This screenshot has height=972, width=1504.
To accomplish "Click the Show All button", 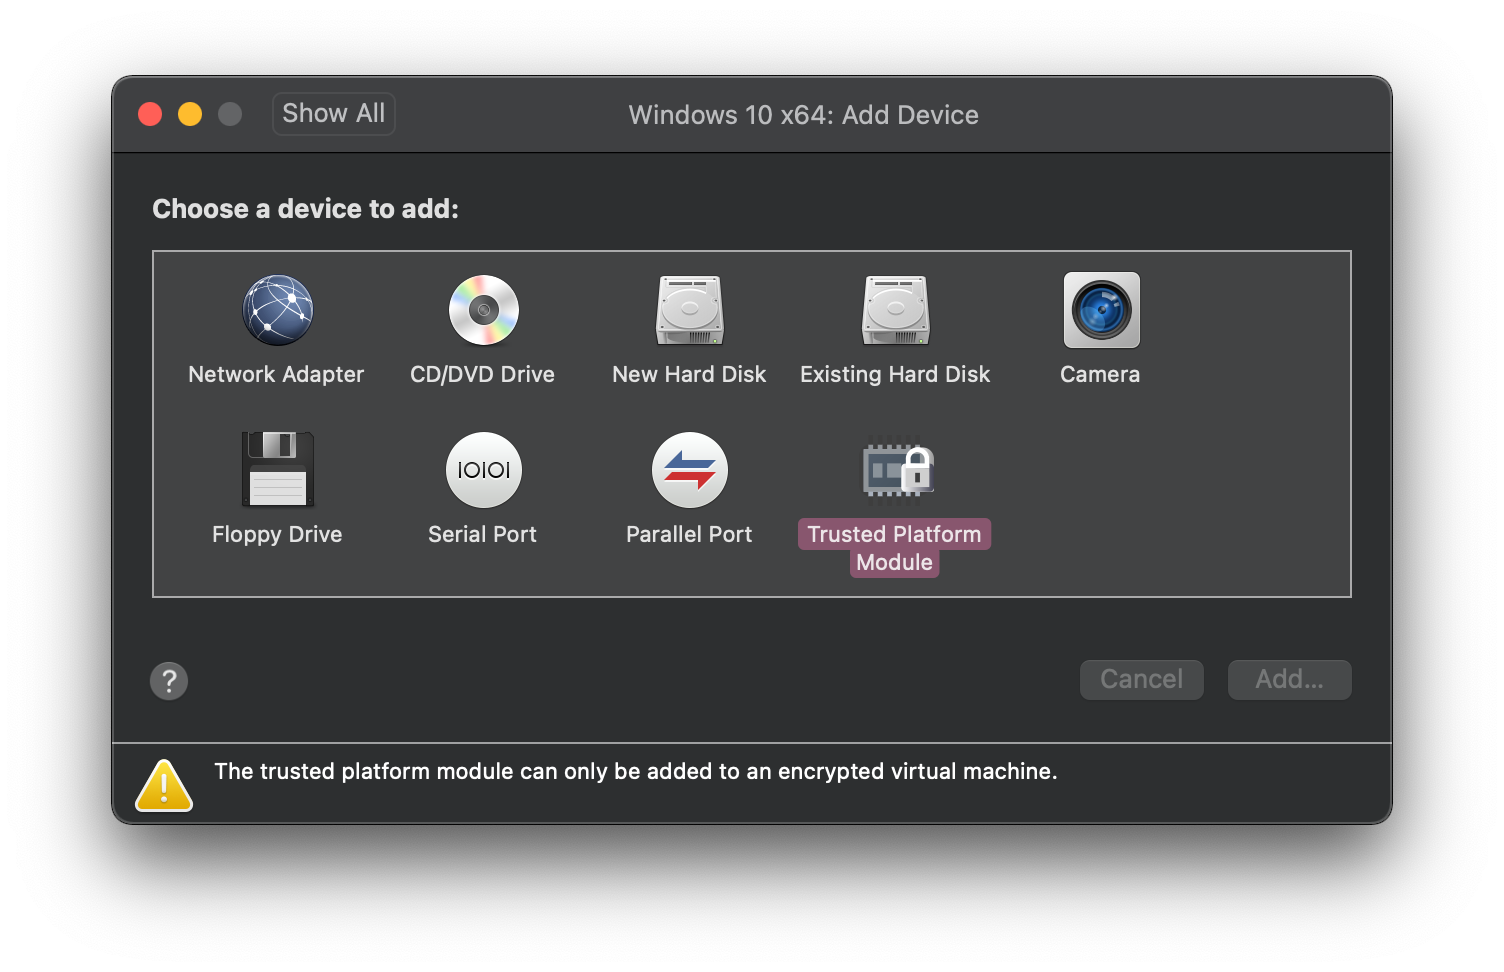I will tap(334, 114).
